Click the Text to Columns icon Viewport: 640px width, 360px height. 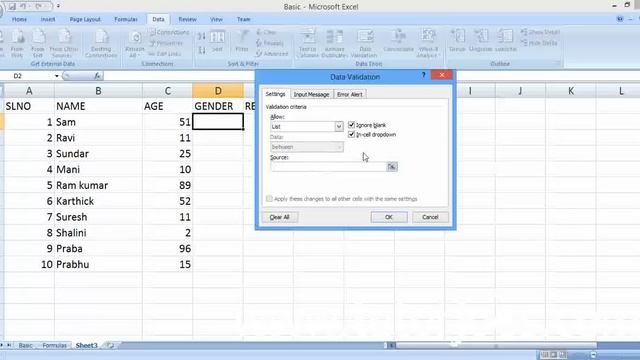coord(307,43)
